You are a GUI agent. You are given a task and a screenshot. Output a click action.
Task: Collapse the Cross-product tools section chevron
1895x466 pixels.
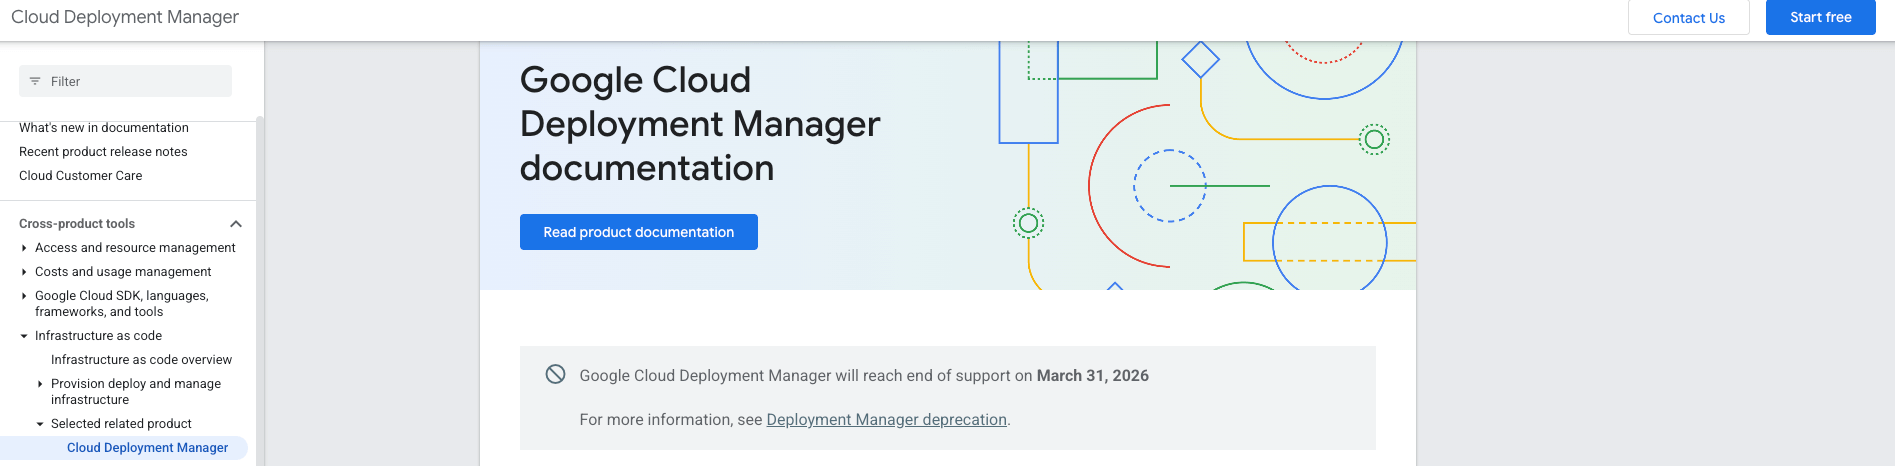pyautogui.click(x=236, y=224)
